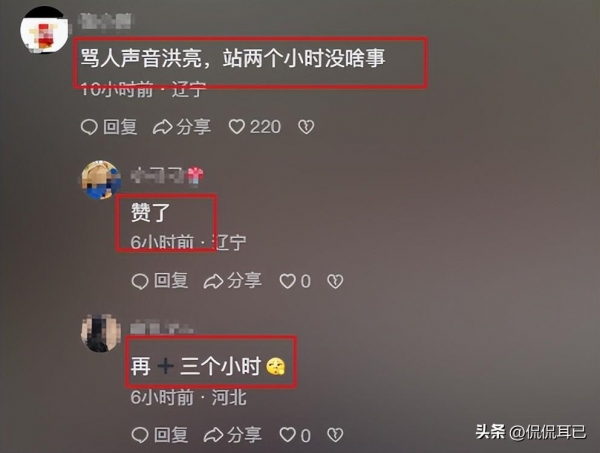Share the 赞了 reply
Screen dimensions: 600x453
(x=233, y=282)
